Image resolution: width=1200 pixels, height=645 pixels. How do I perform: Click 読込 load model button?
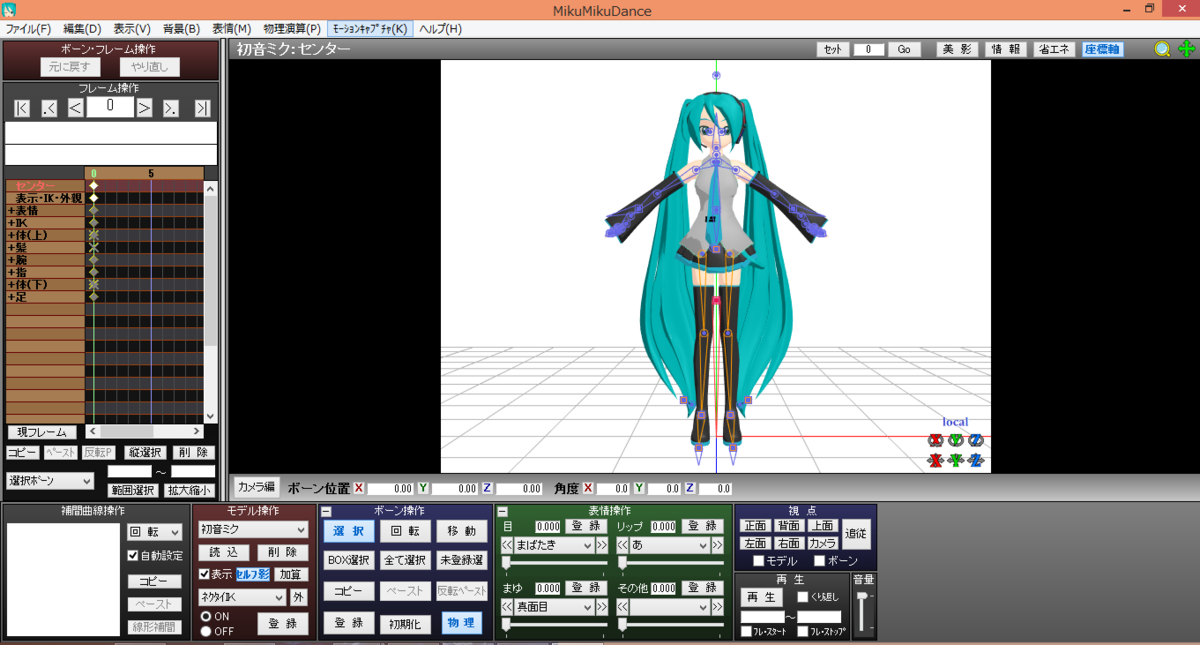click(x=223, y=552)
